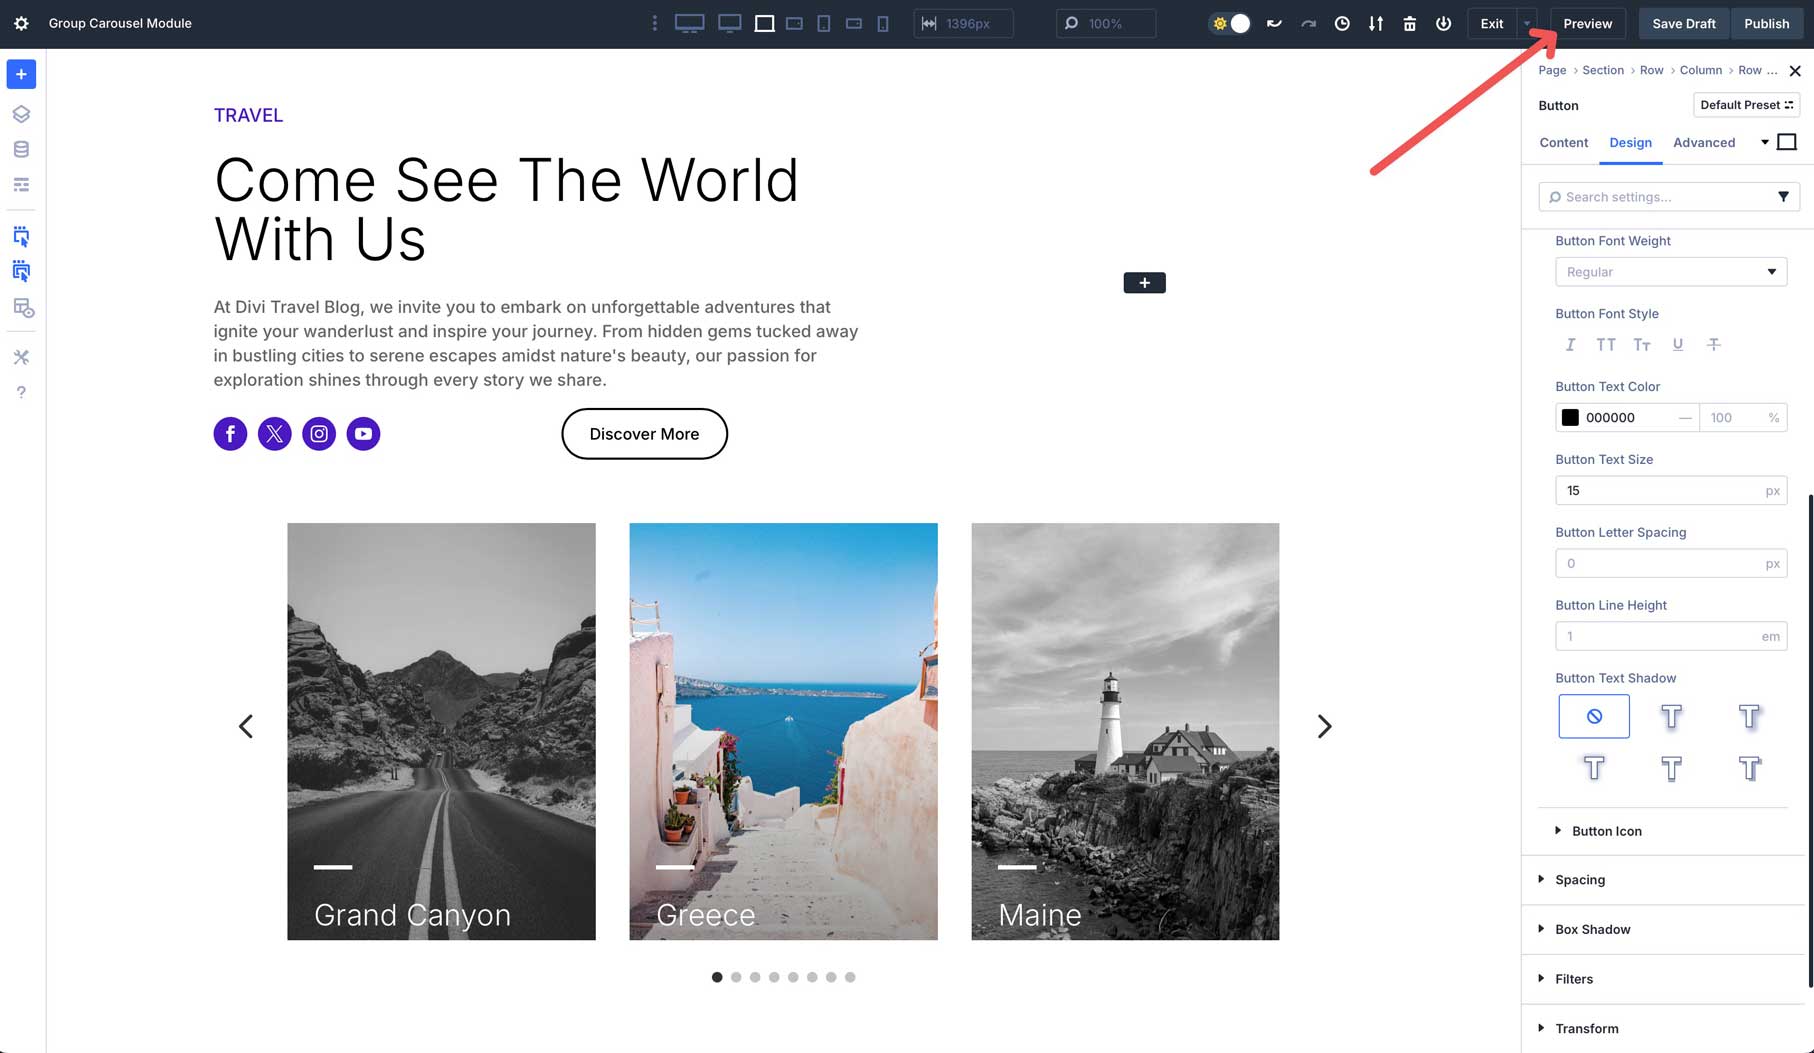
Task: Open the Advanced tab
Action: (1704, 143)
